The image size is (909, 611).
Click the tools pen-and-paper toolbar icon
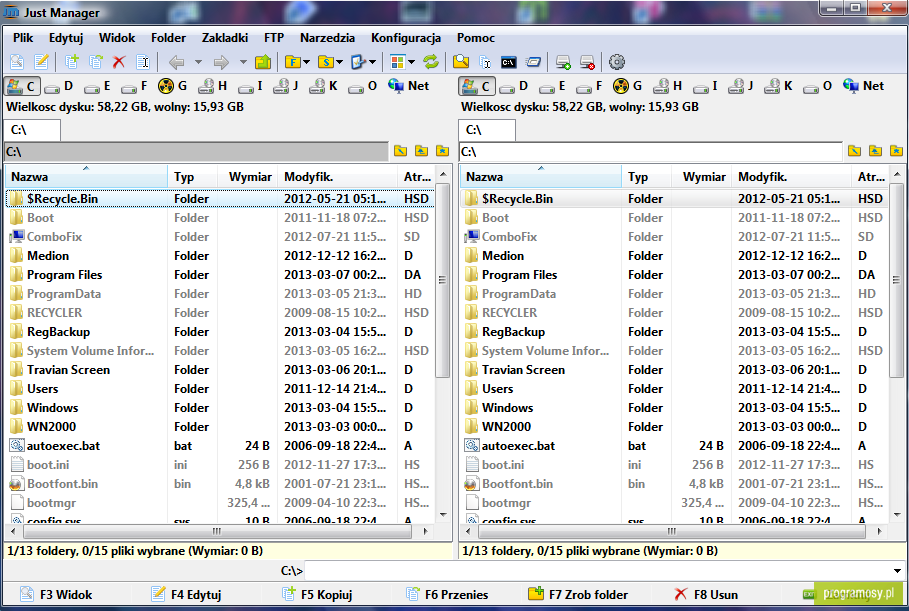pyautogui.click(x=359, y=61)
